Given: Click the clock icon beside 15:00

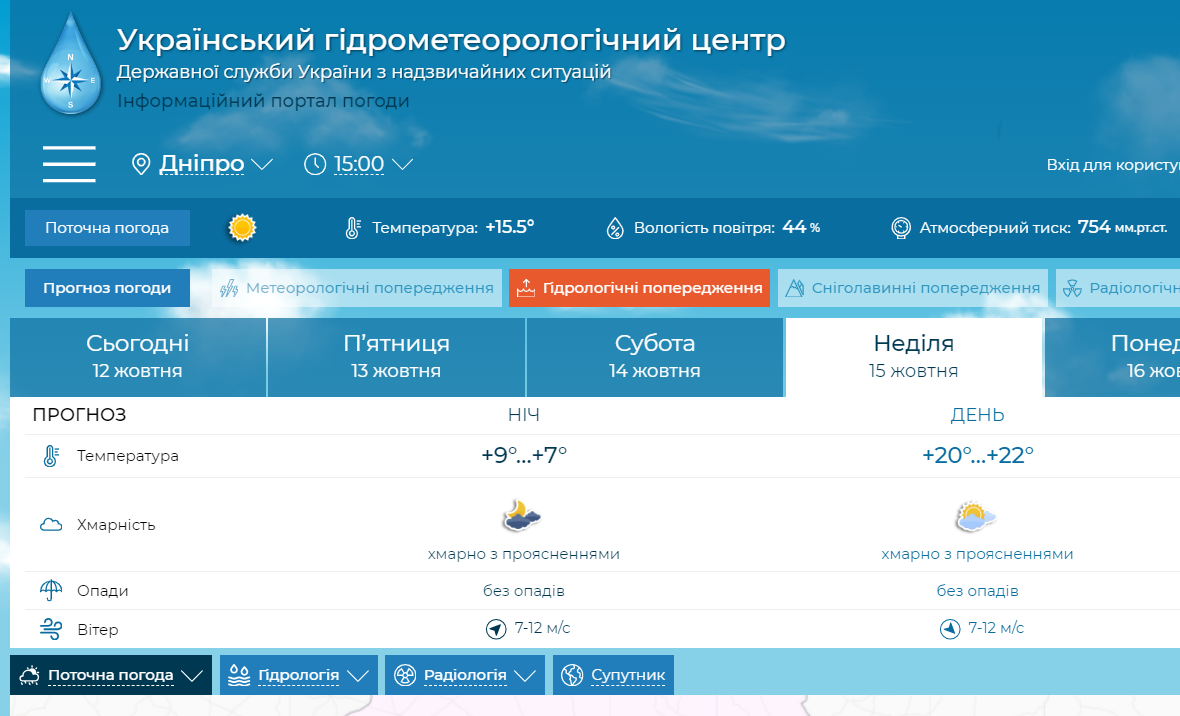Looking at the screenshot, I should tap(315, 164).
